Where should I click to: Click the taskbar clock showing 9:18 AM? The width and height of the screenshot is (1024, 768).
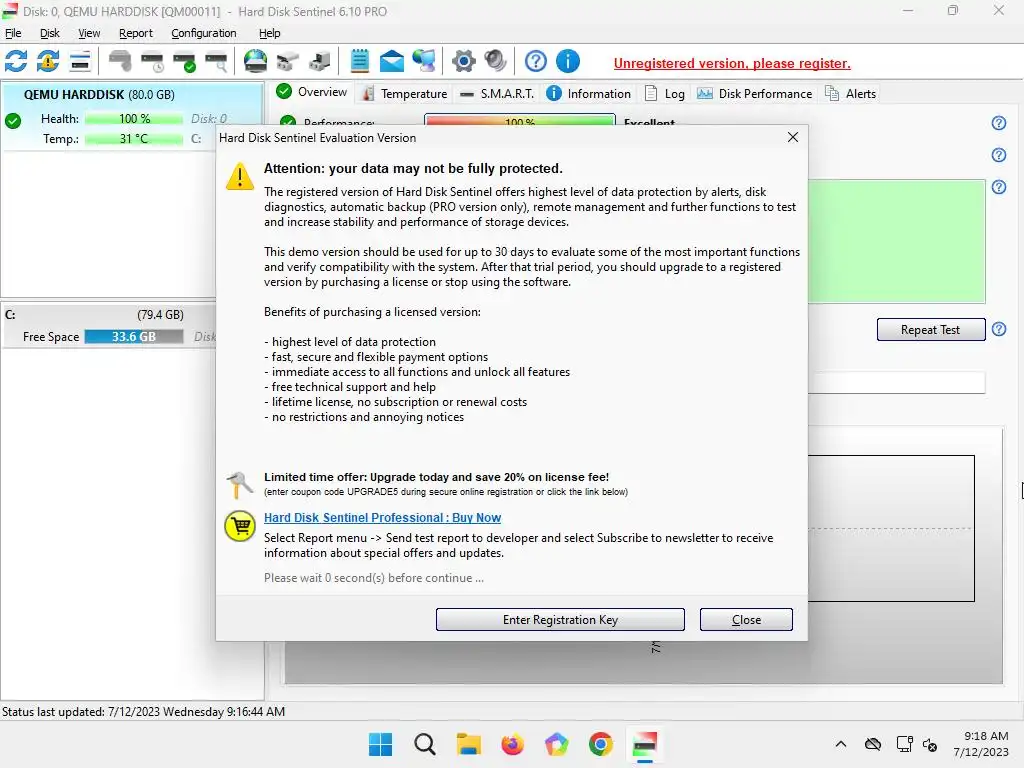point(981,744)
